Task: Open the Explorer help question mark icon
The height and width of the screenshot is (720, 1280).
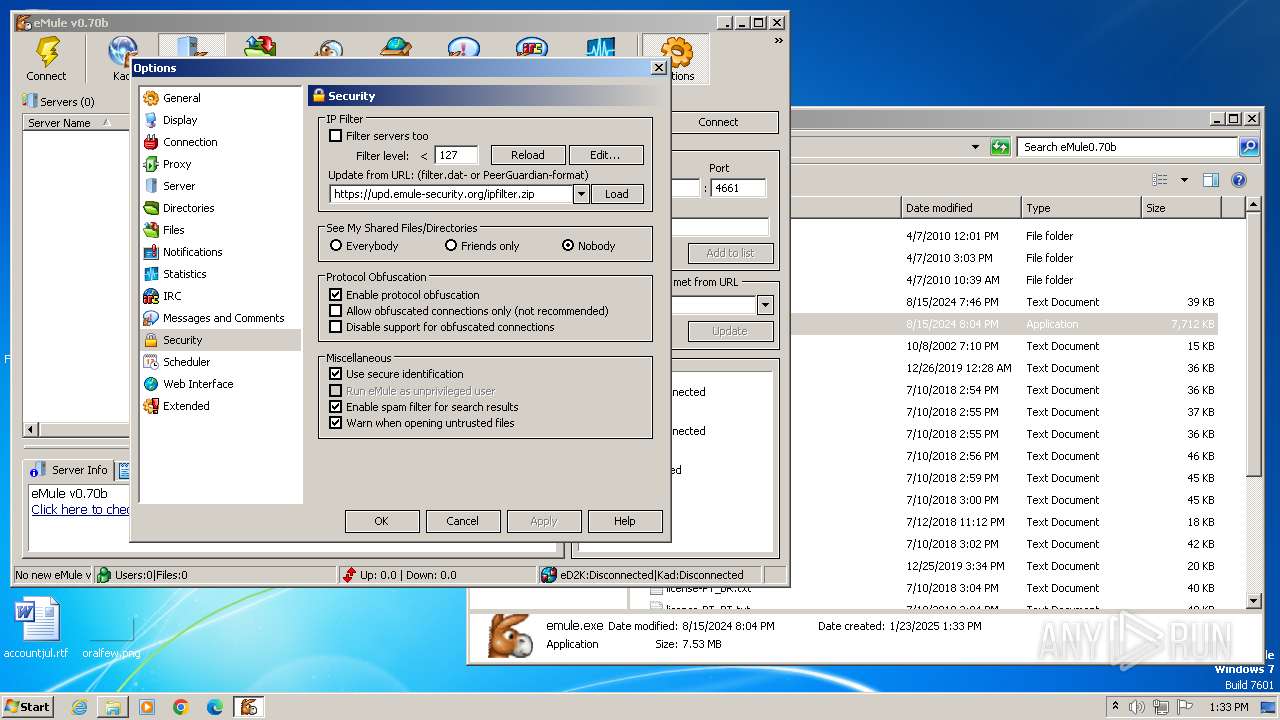Action: 1239,180
